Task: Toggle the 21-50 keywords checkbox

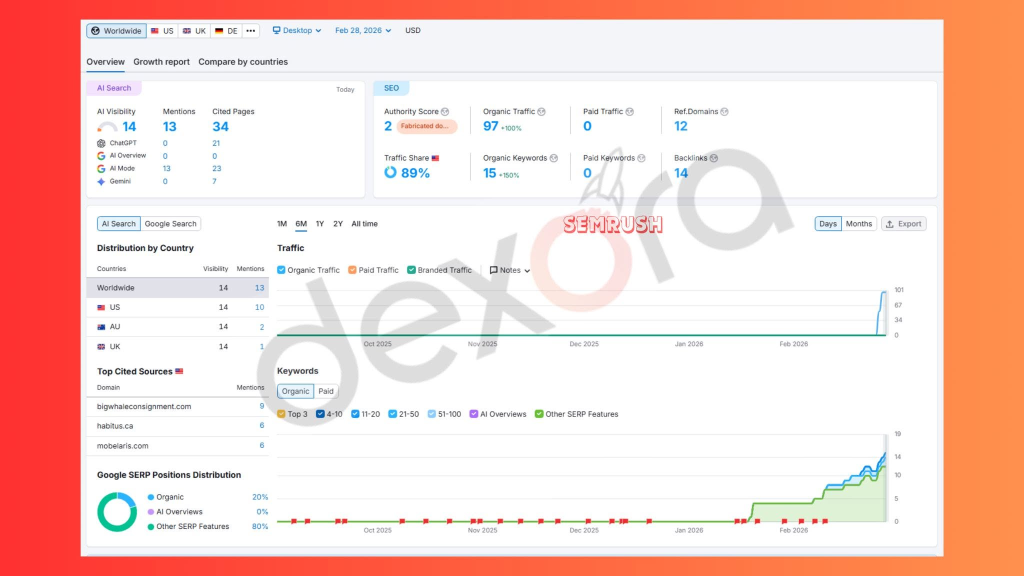Action: (x=392, y=414)
